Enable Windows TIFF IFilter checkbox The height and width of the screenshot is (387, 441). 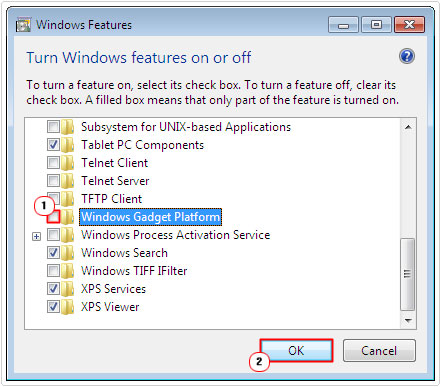(x=53, y=271)
